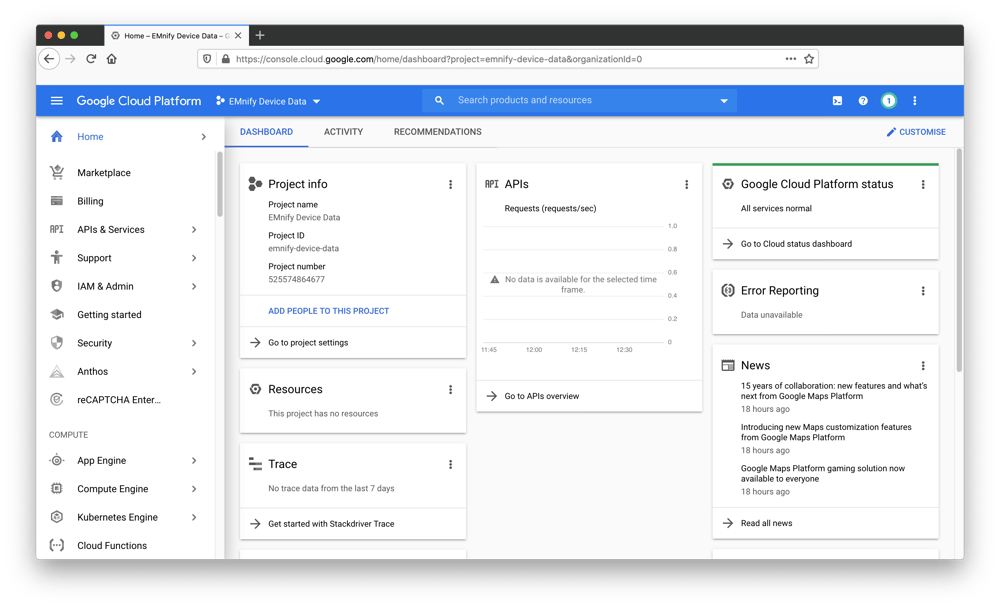Open News card options menu

[x=923, y=365]
